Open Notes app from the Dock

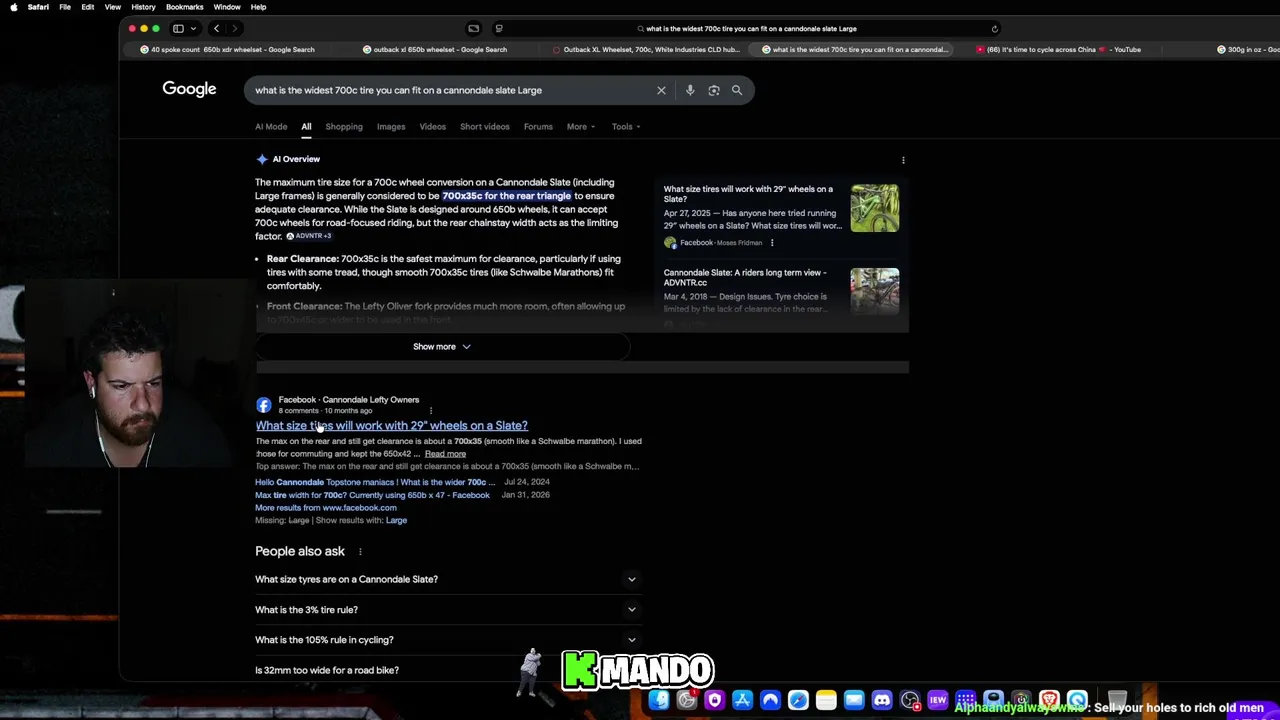pos(826,700)
